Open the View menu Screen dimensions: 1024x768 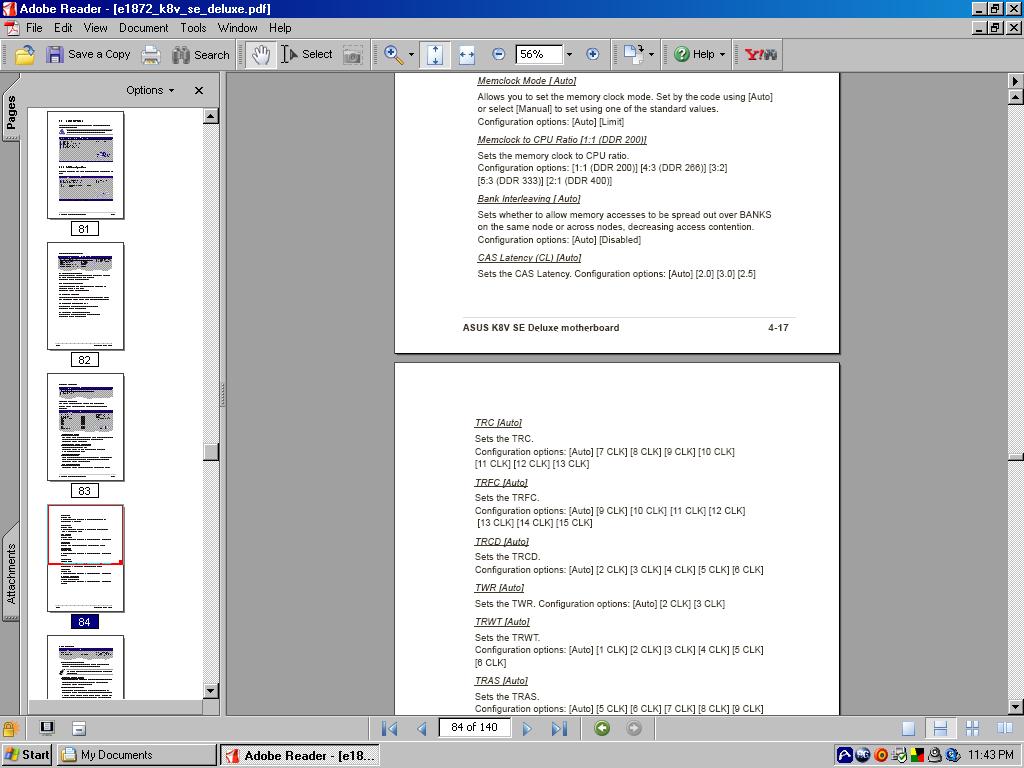click(x=95, y=28)
